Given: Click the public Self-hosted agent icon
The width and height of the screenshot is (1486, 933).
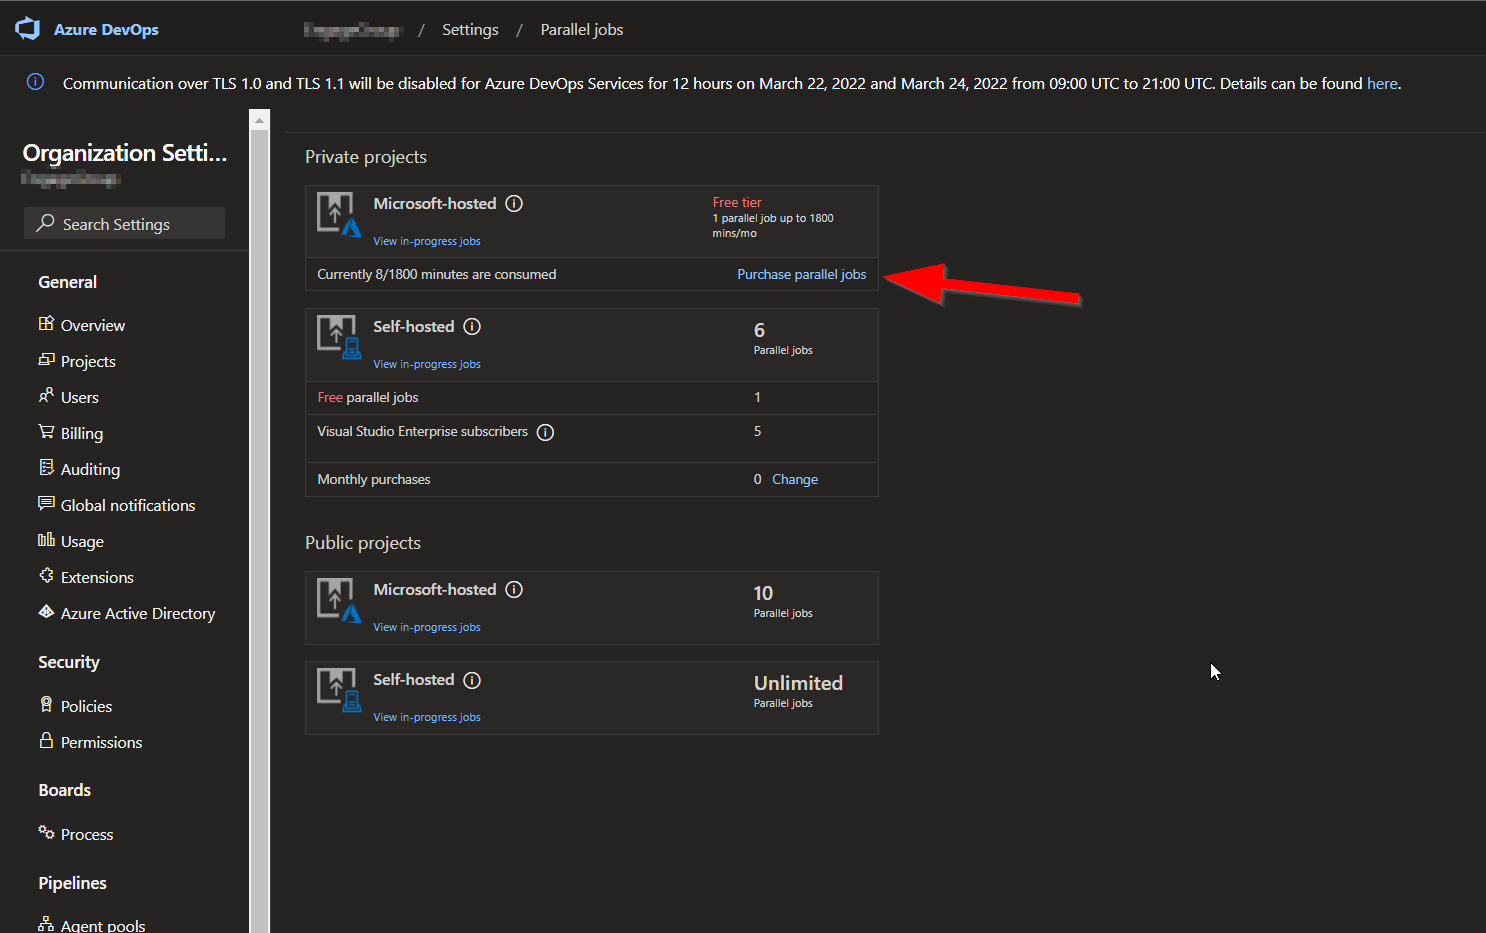Looking at the screenshot, I should click(x=339, y=690).
